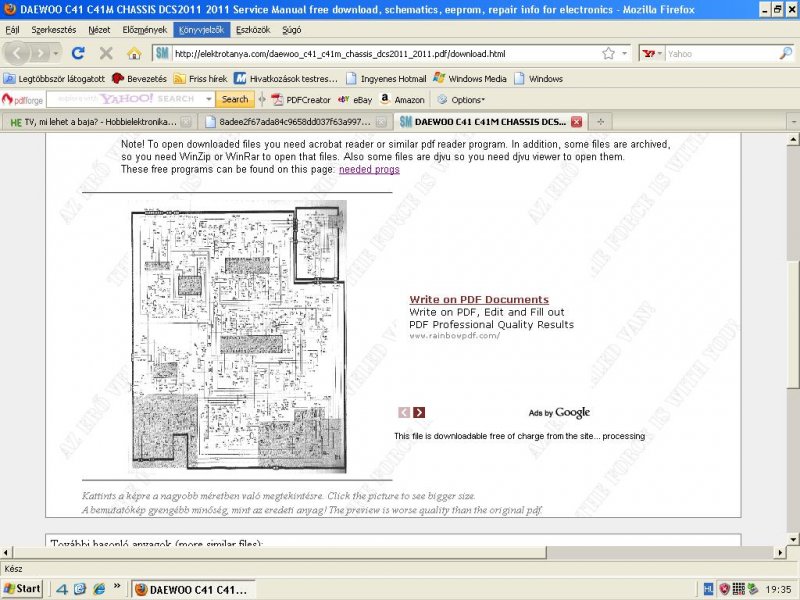Open the eBay toolbar shortcut
Screen dimensions: 800x600
(355, 100)
